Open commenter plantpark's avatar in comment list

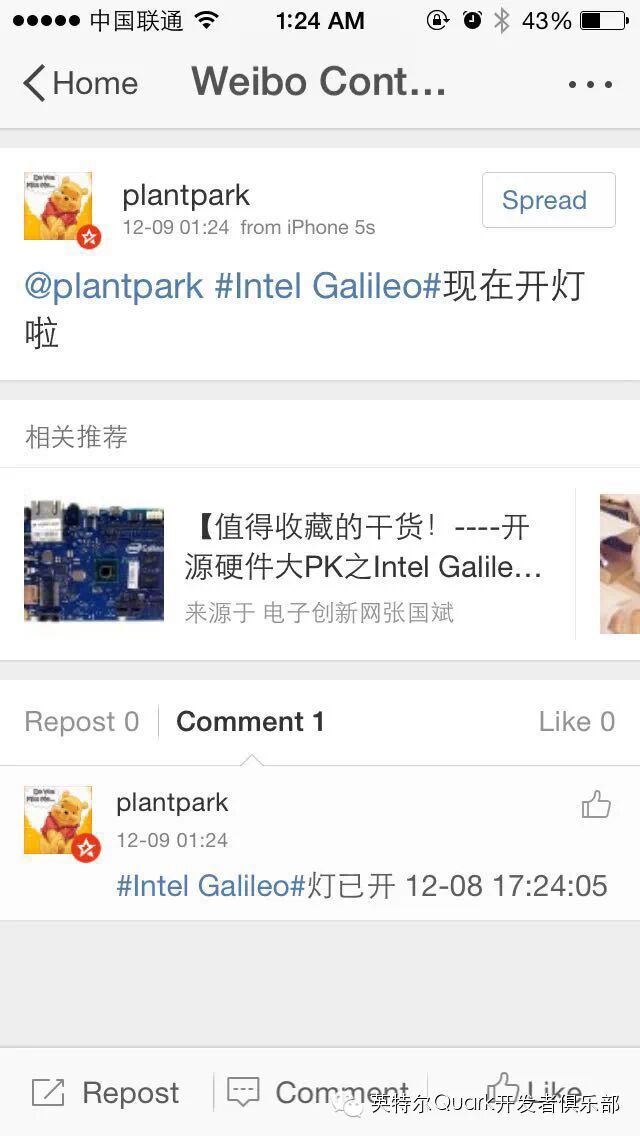pos(58,819)
